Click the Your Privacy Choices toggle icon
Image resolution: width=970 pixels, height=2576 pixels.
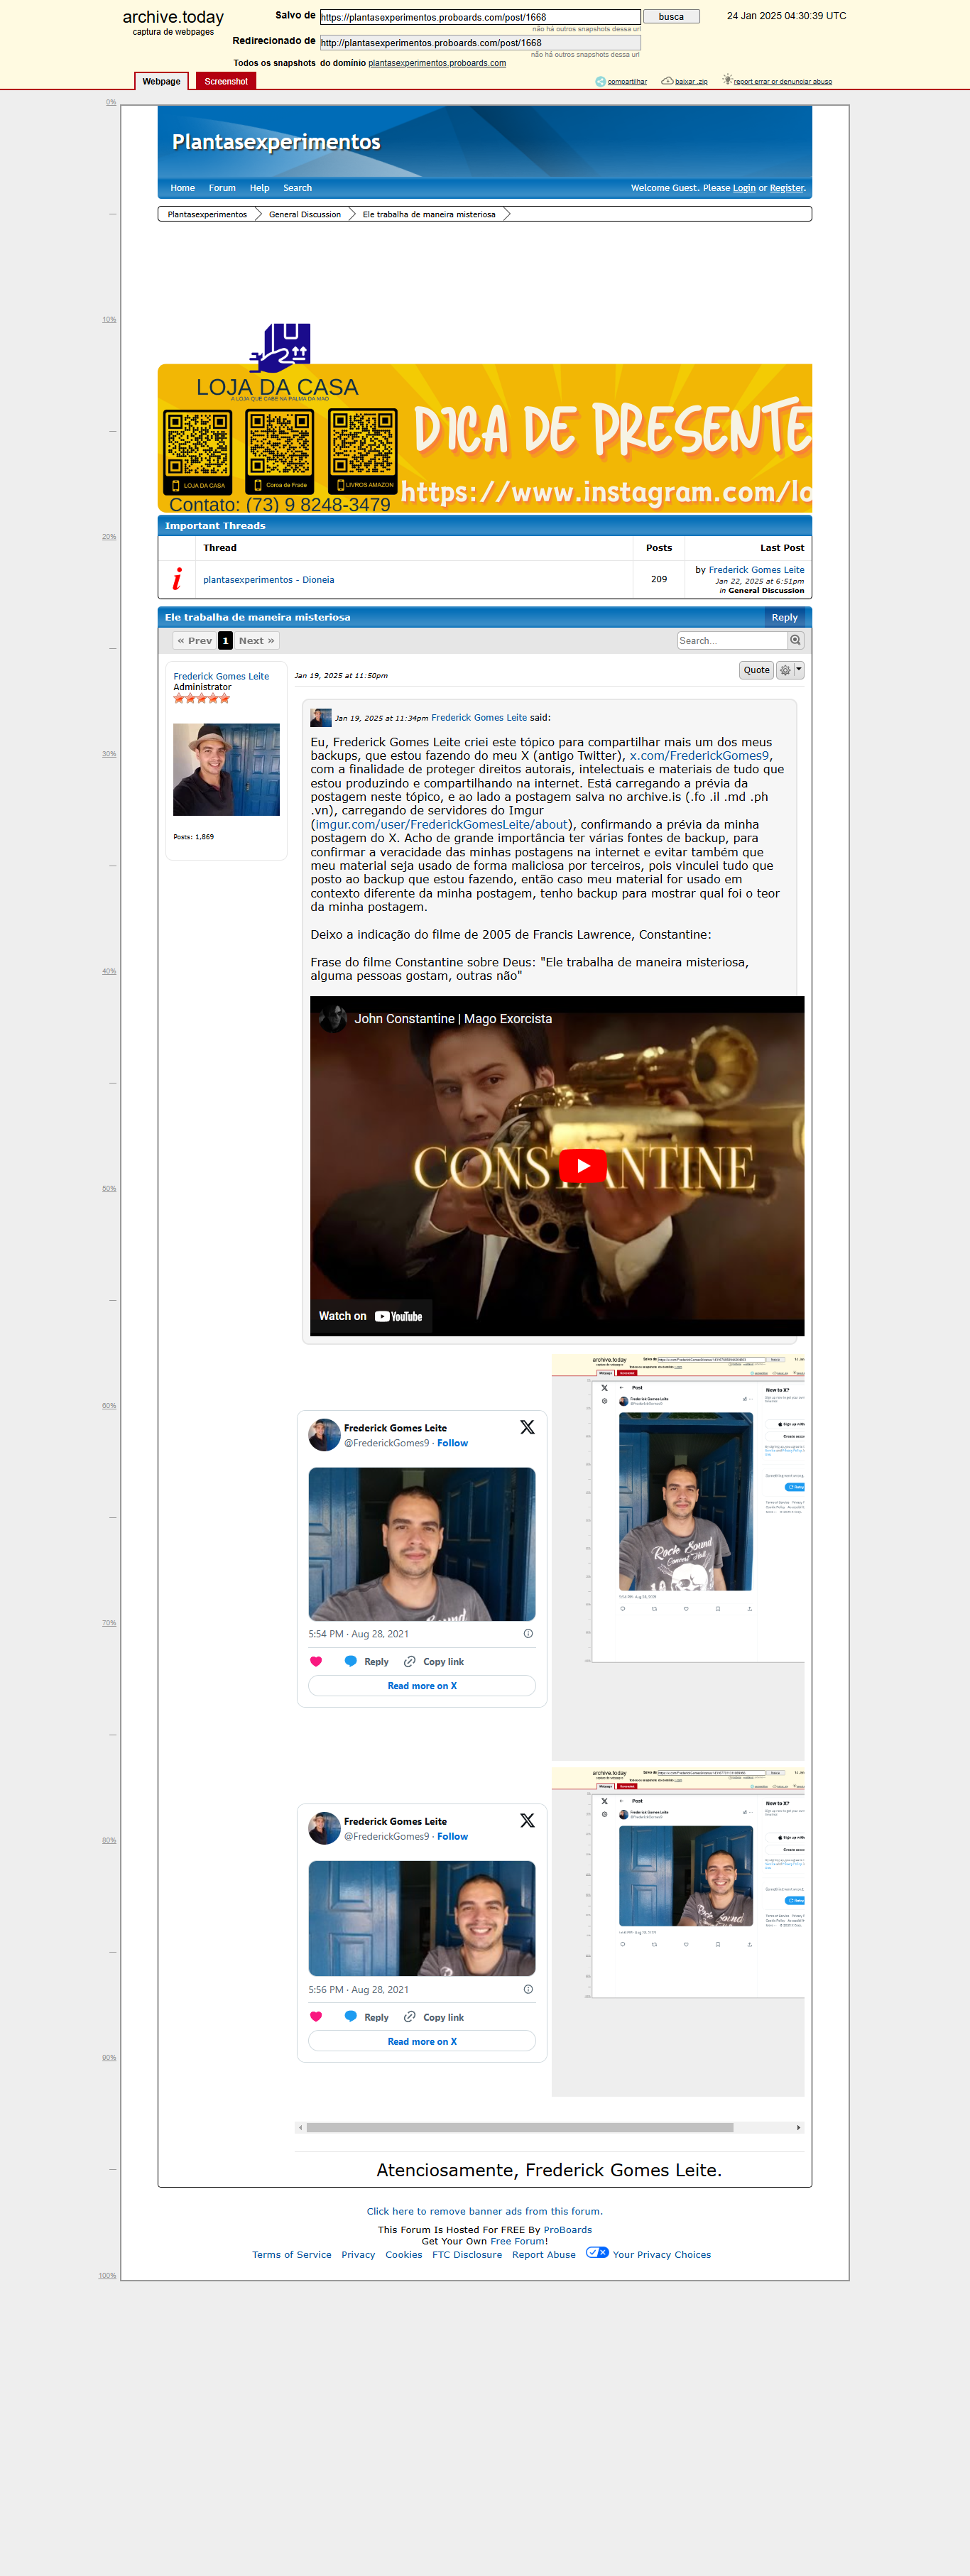597,2252
